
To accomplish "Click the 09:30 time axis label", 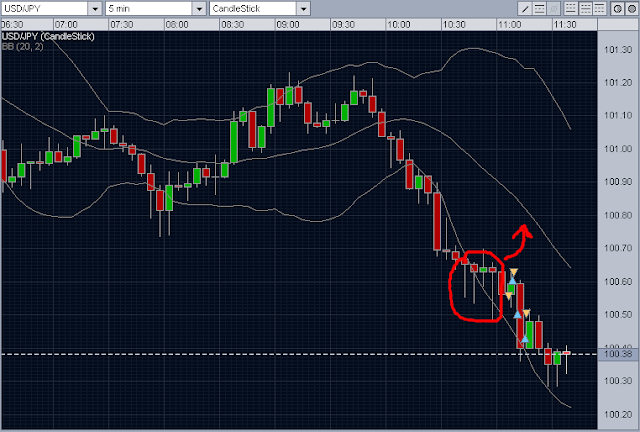I will coord(343,24).
